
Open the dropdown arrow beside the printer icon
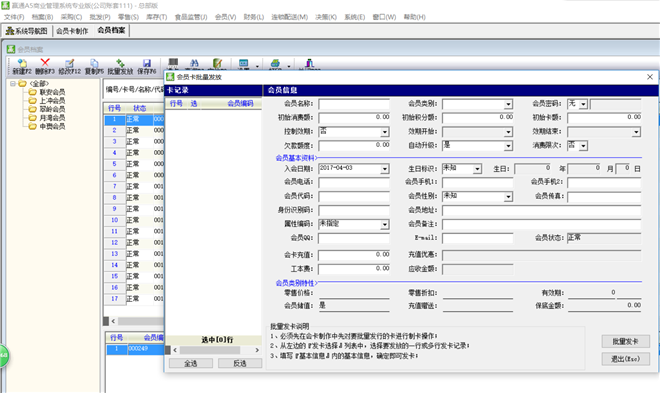pos(289,66)
